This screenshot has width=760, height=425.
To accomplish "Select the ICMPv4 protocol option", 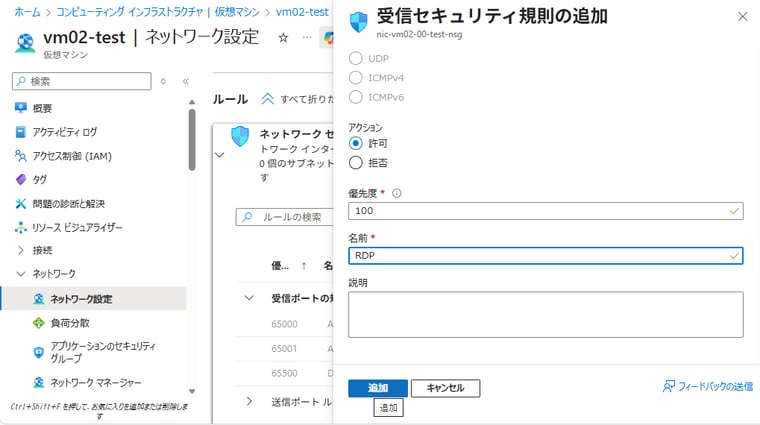I will [x=356, y=78].
